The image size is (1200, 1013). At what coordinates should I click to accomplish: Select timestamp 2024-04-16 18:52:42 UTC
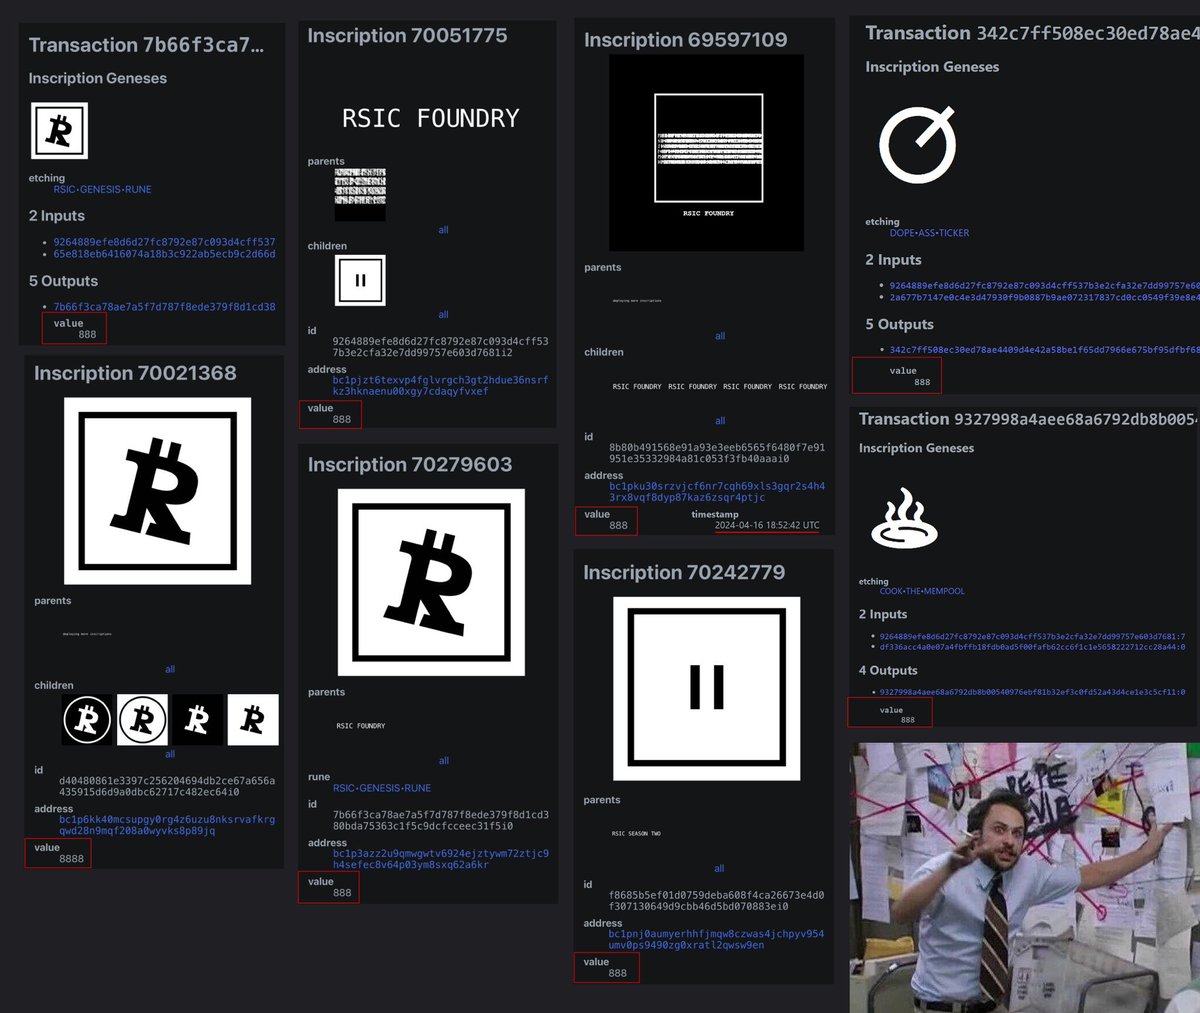click(x=767, y=525)
